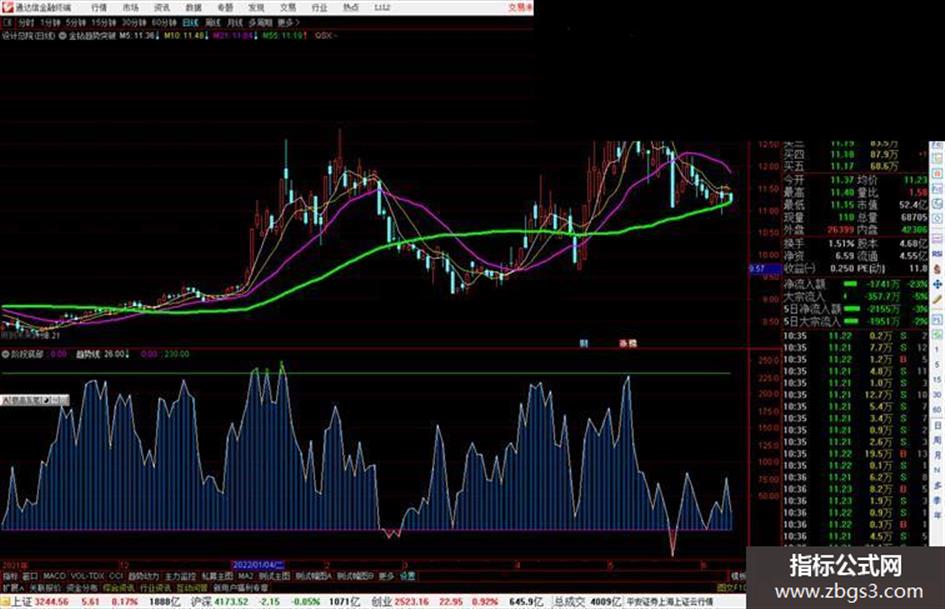Viewport: 945px width, 609px height.
Task: Select the 私募主图 indicator tab
Action: 217,576
